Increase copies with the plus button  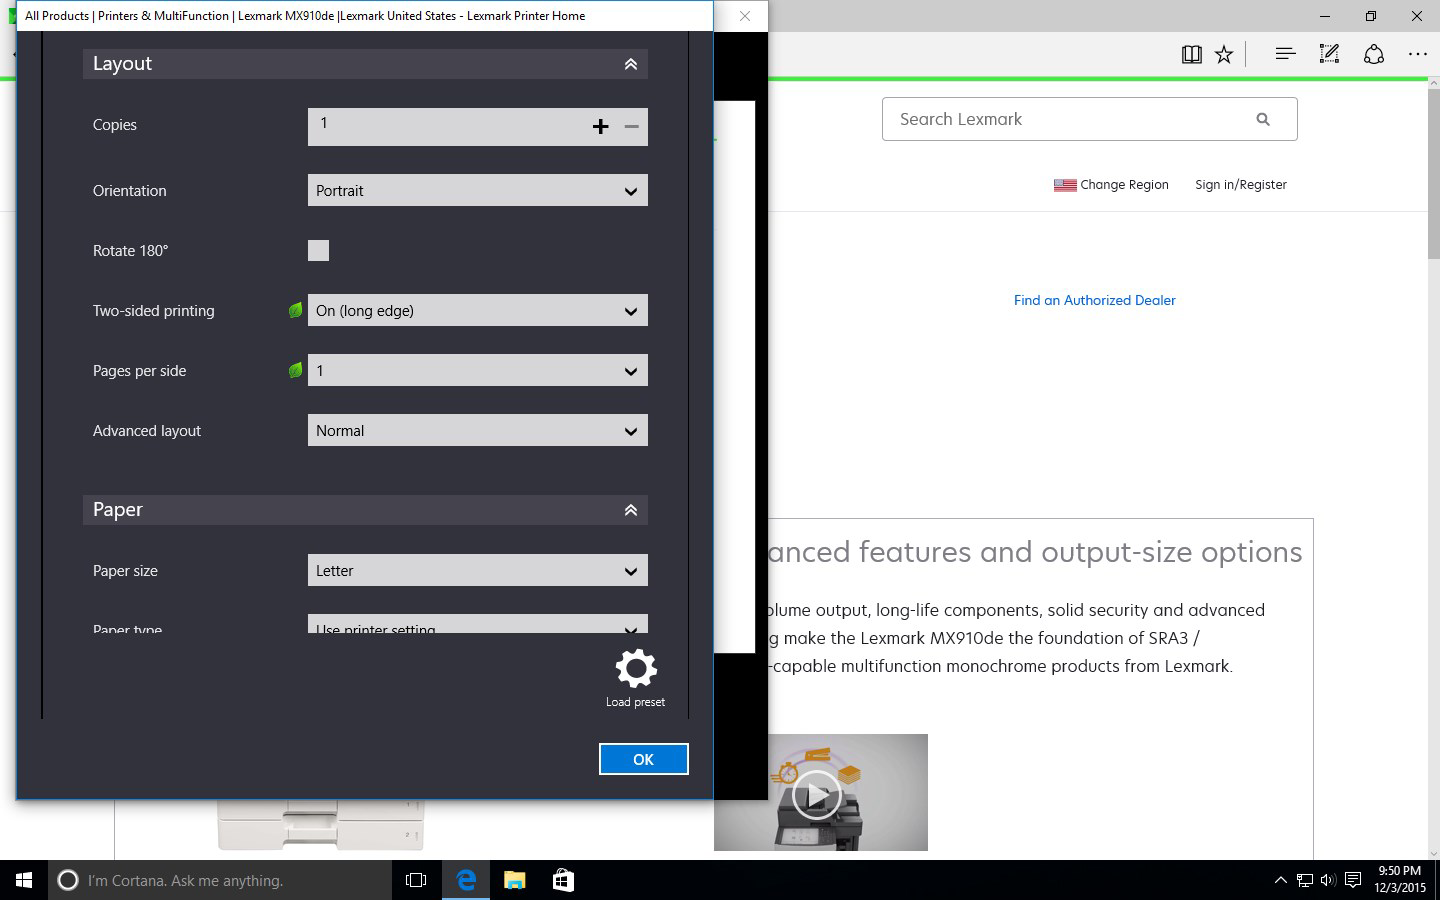(x=601, y=126)
